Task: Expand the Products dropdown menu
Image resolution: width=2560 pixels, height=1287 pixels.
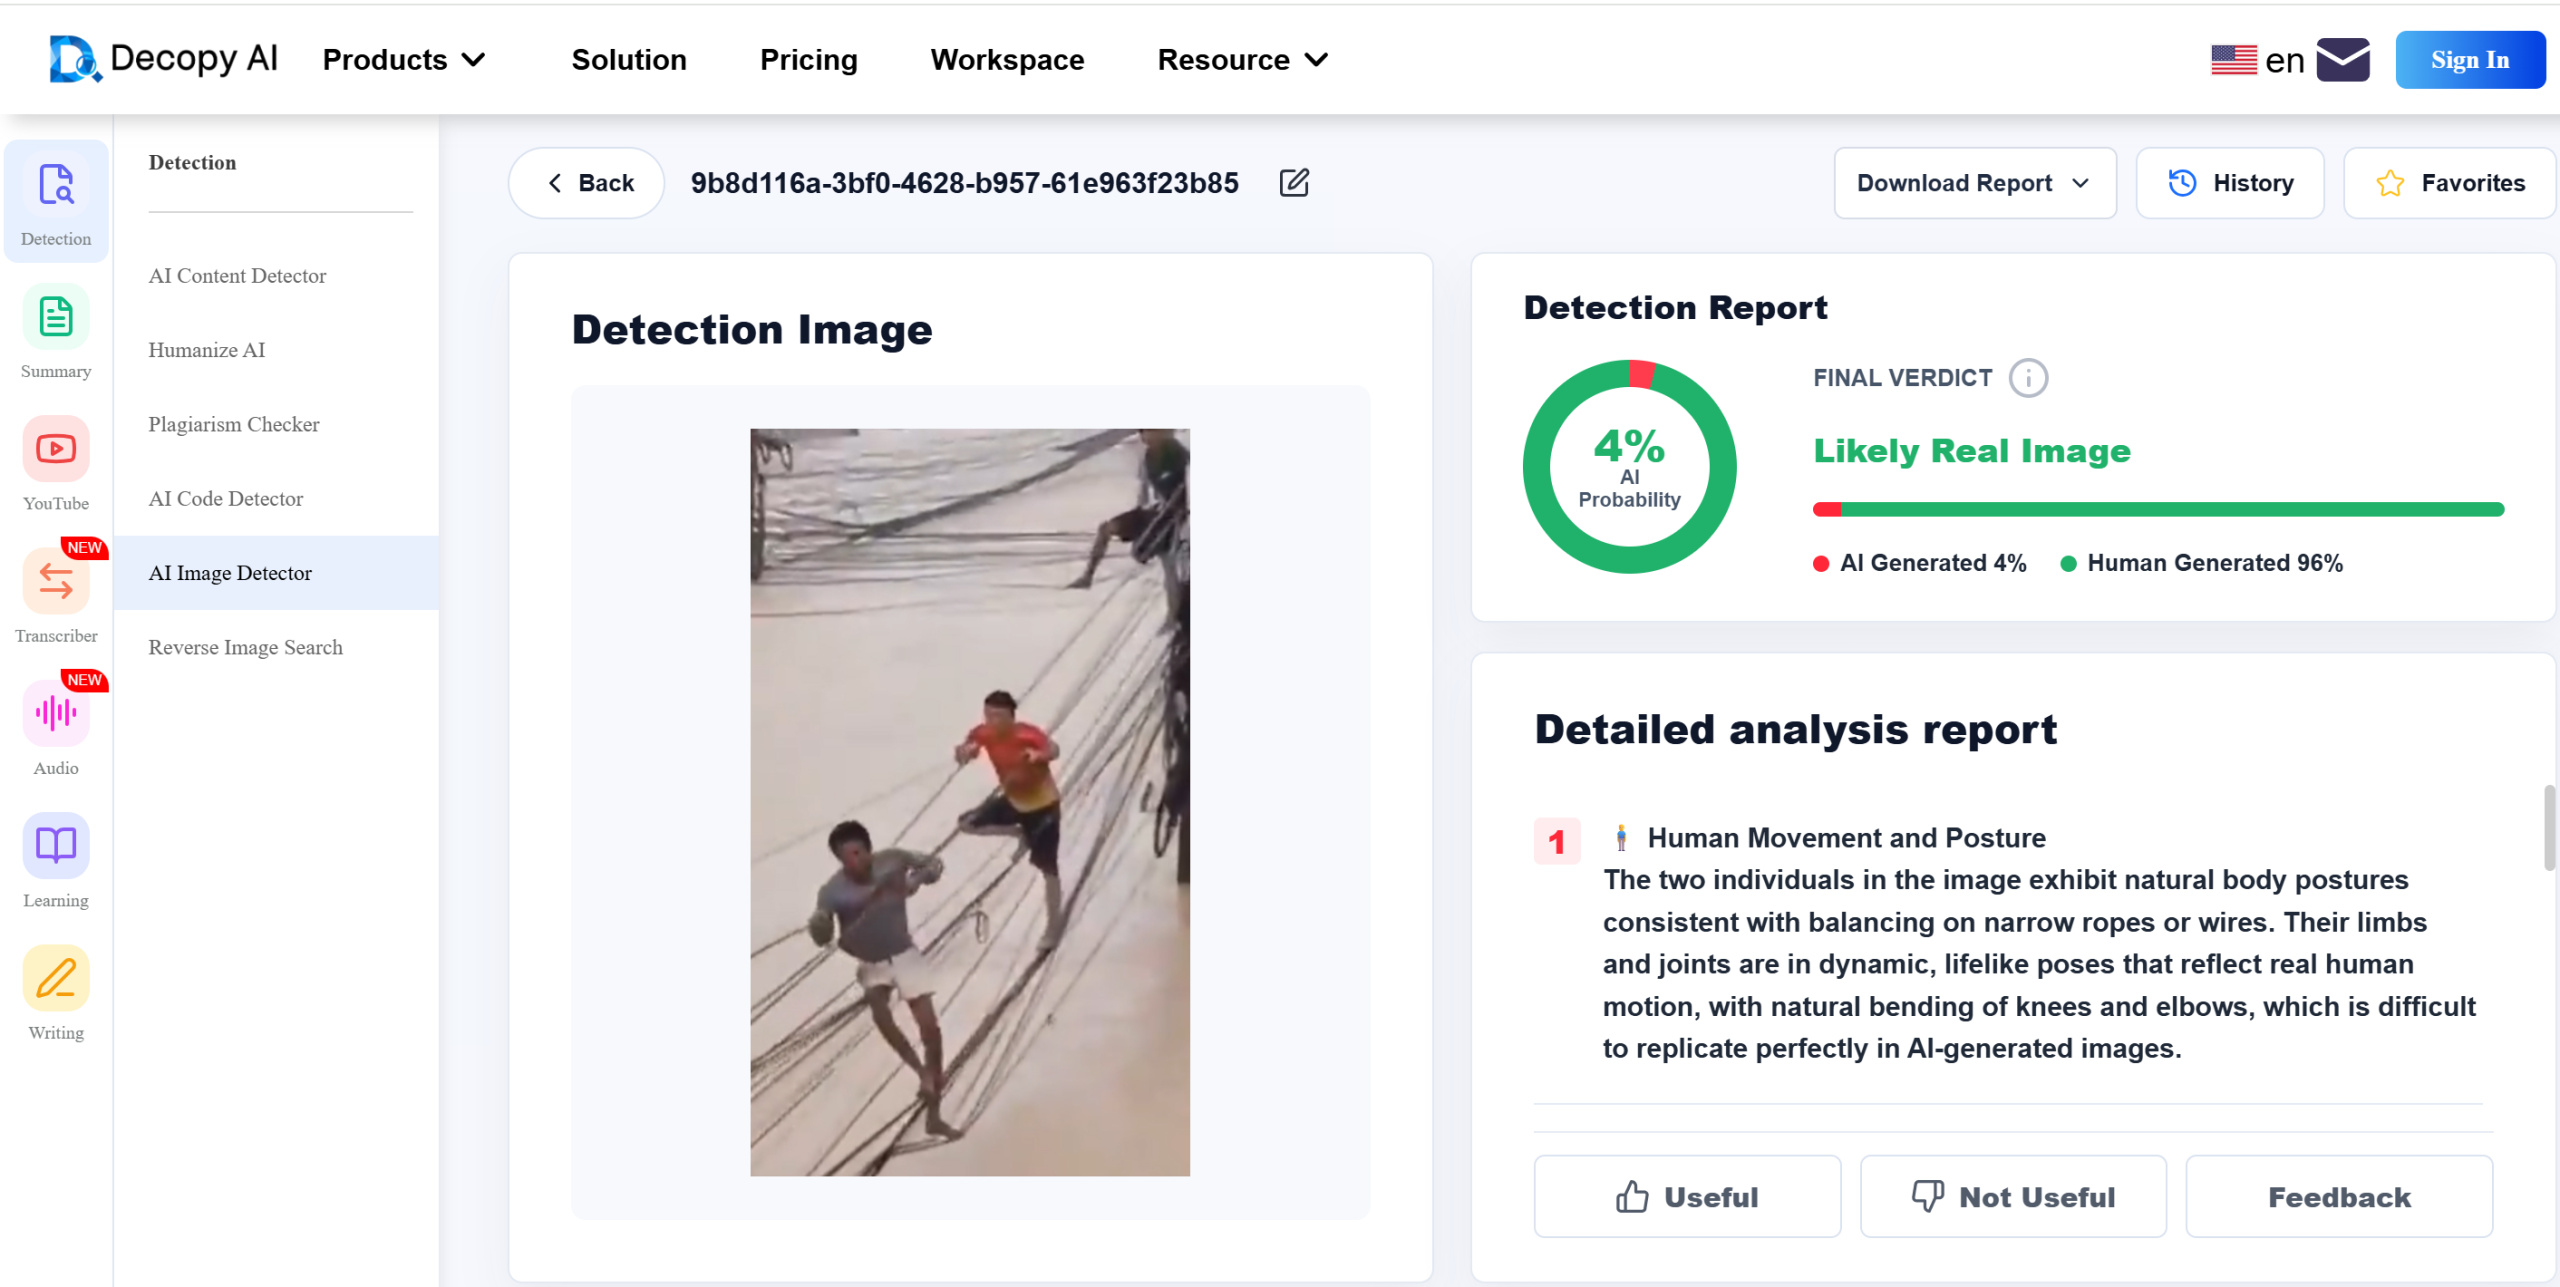Action: click(404, 60)
